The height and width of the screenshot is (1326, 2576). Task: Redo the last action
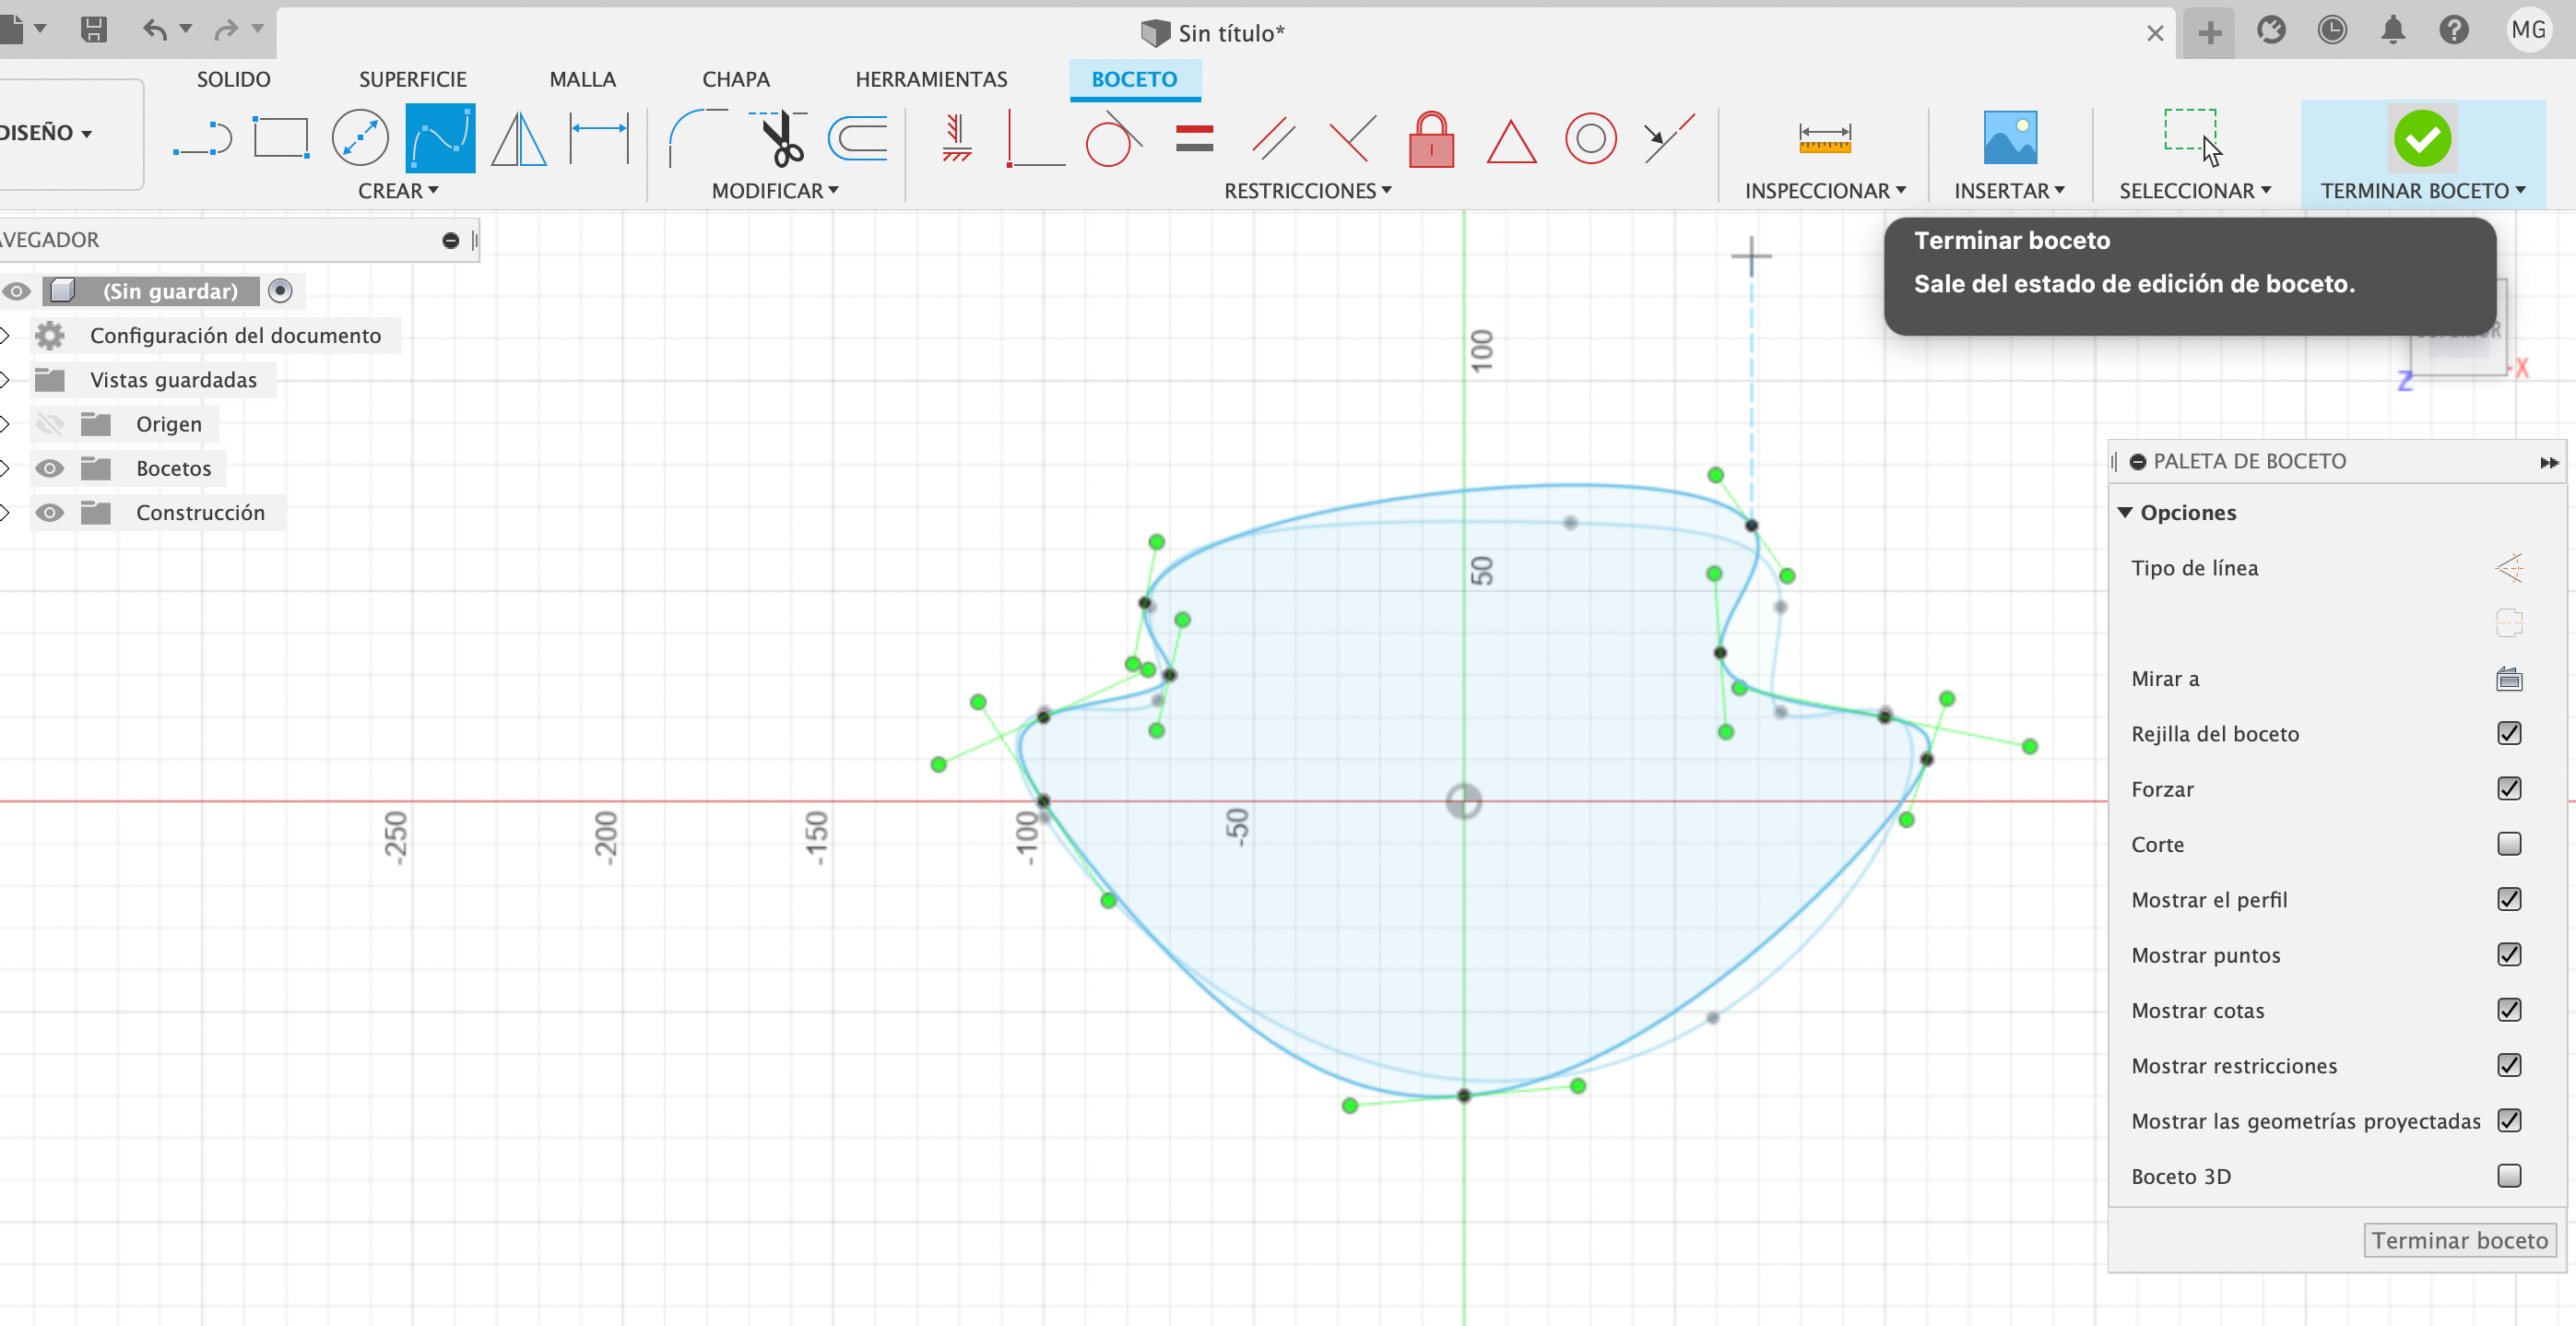coord(226,29)
